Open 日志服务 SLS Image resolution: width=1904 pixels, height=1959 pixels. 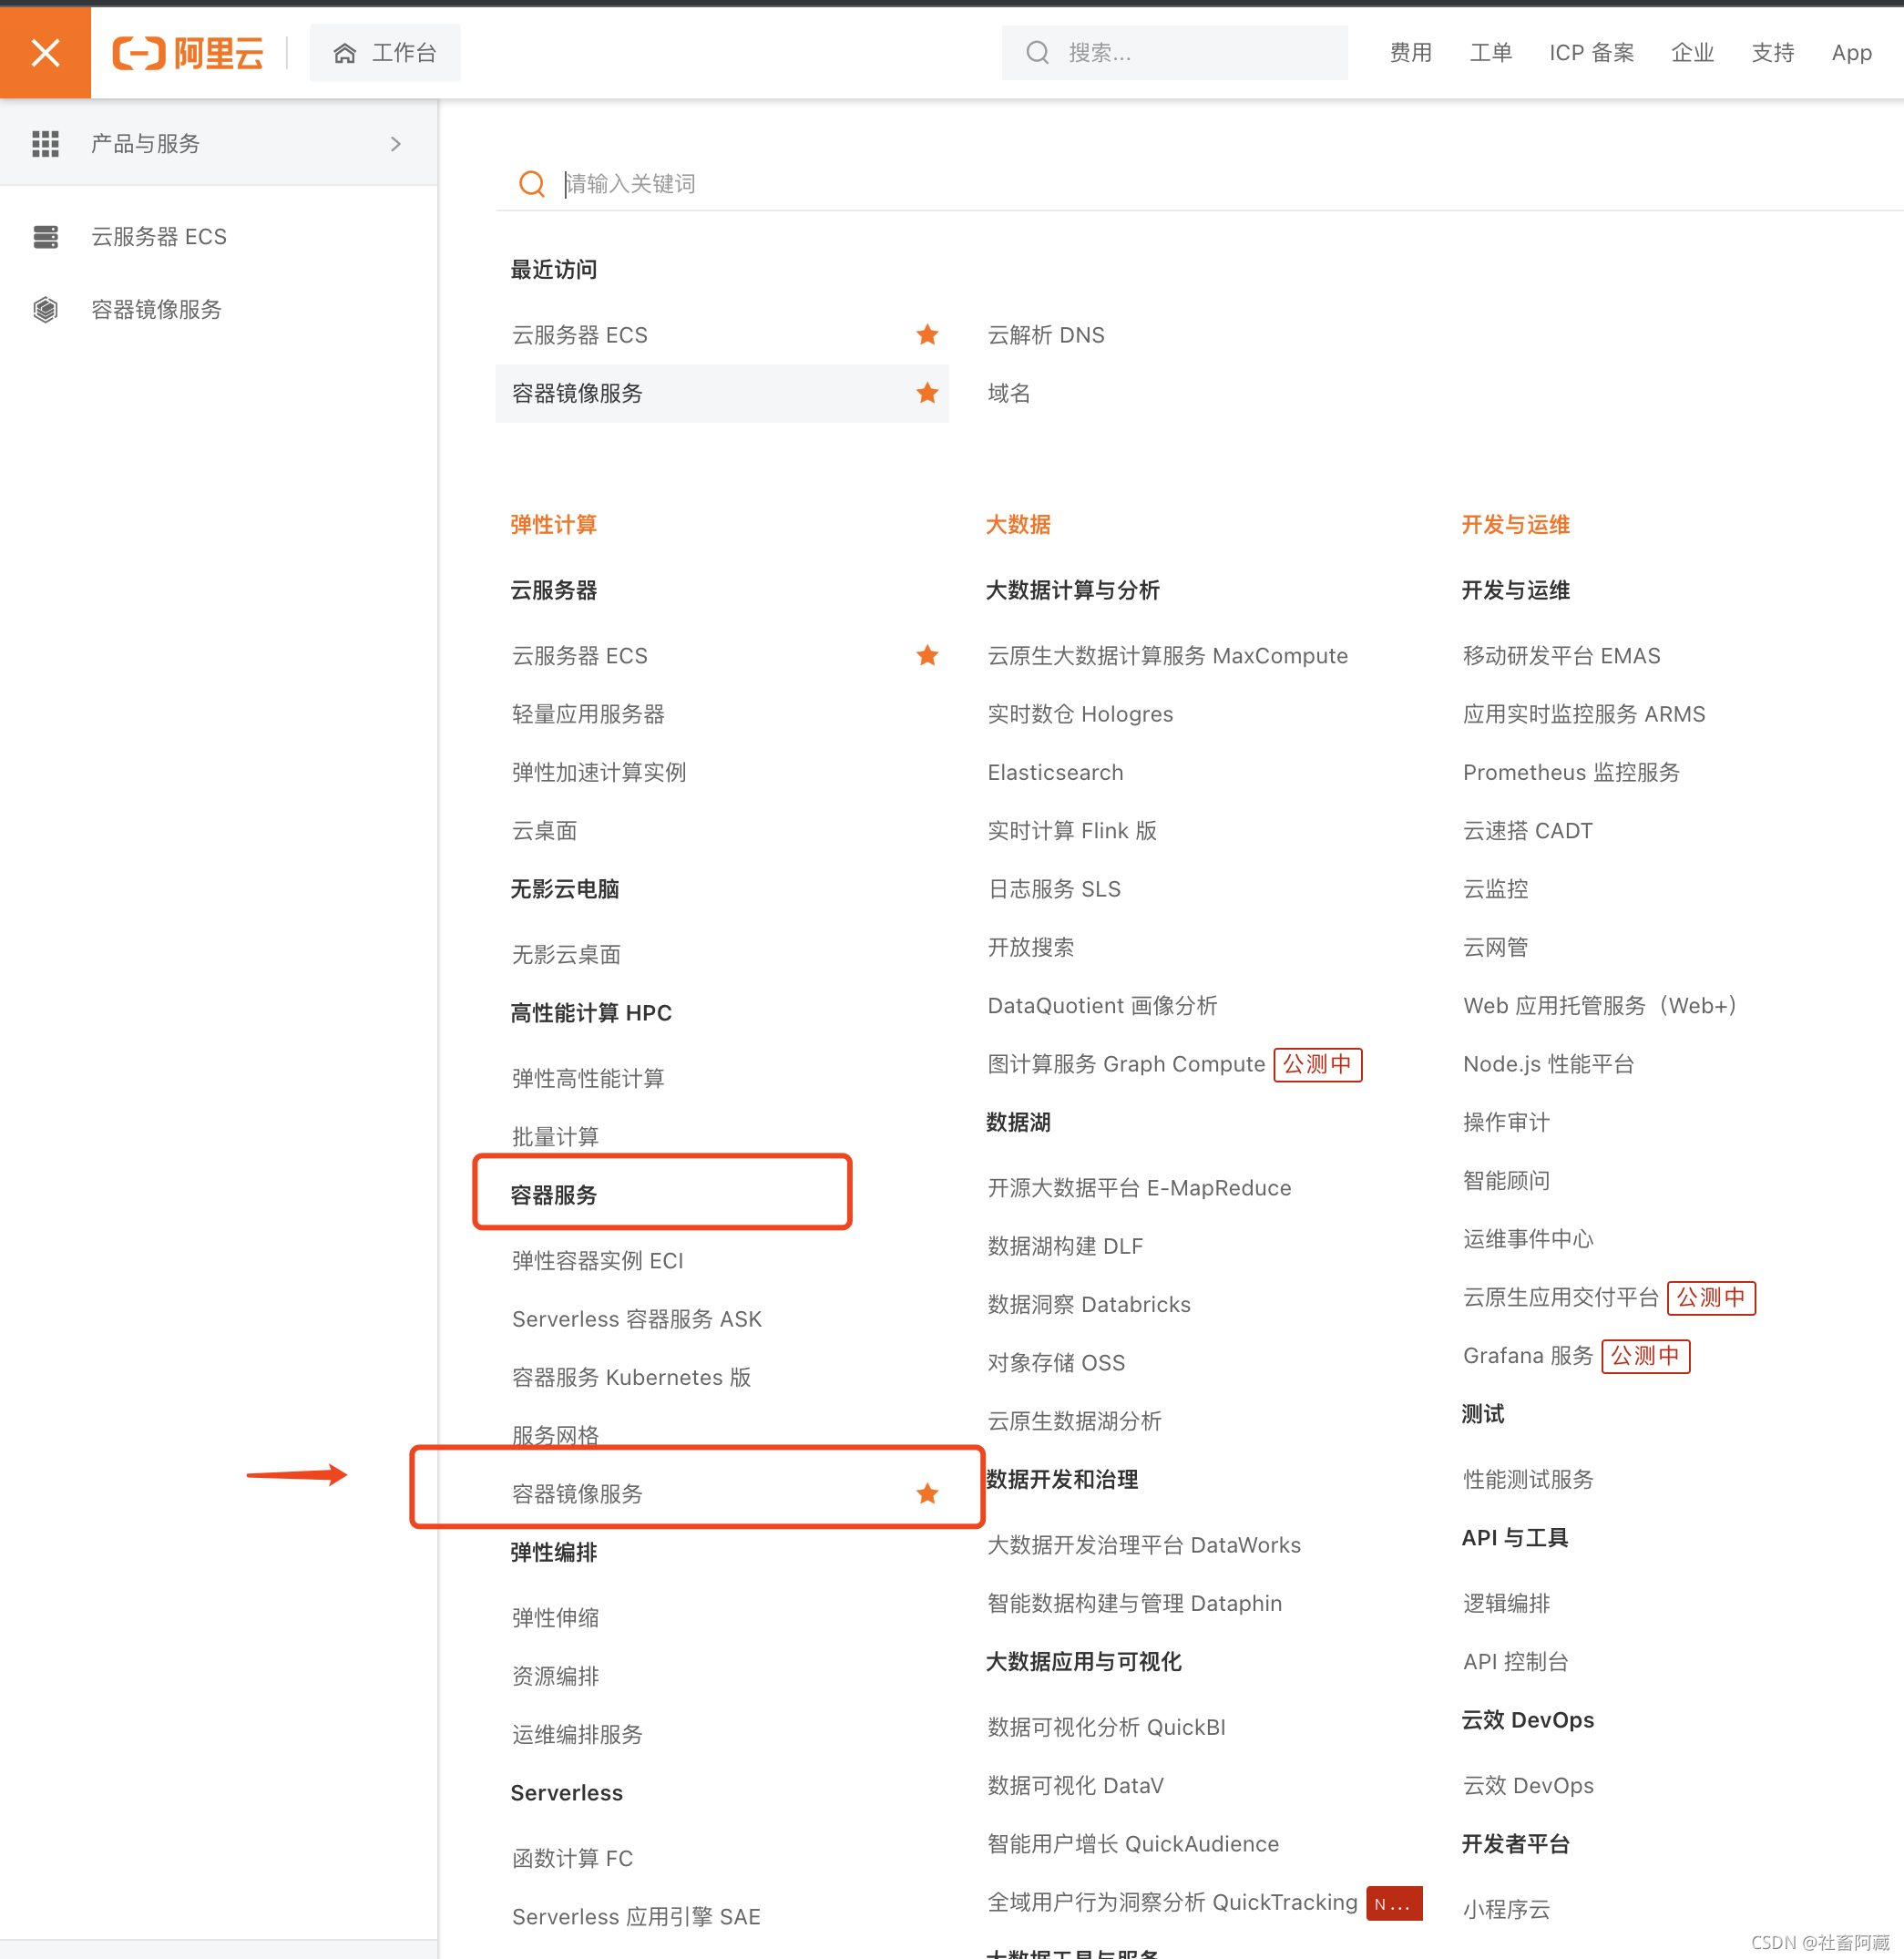tap(1054, 889)
